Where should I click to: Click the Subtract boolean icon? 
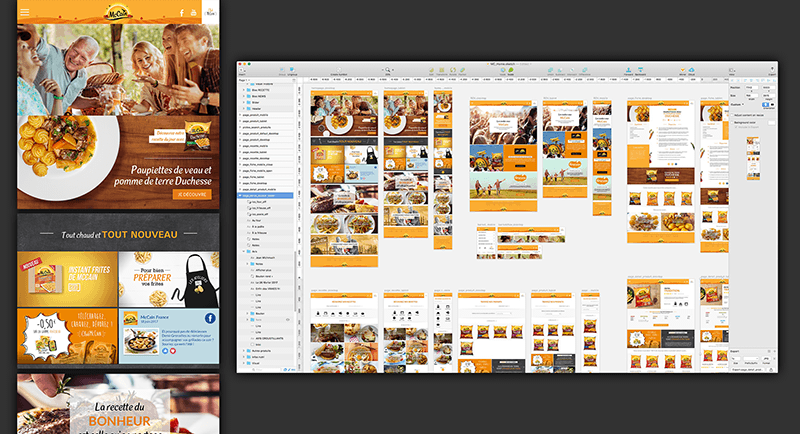tap(560, 70)
